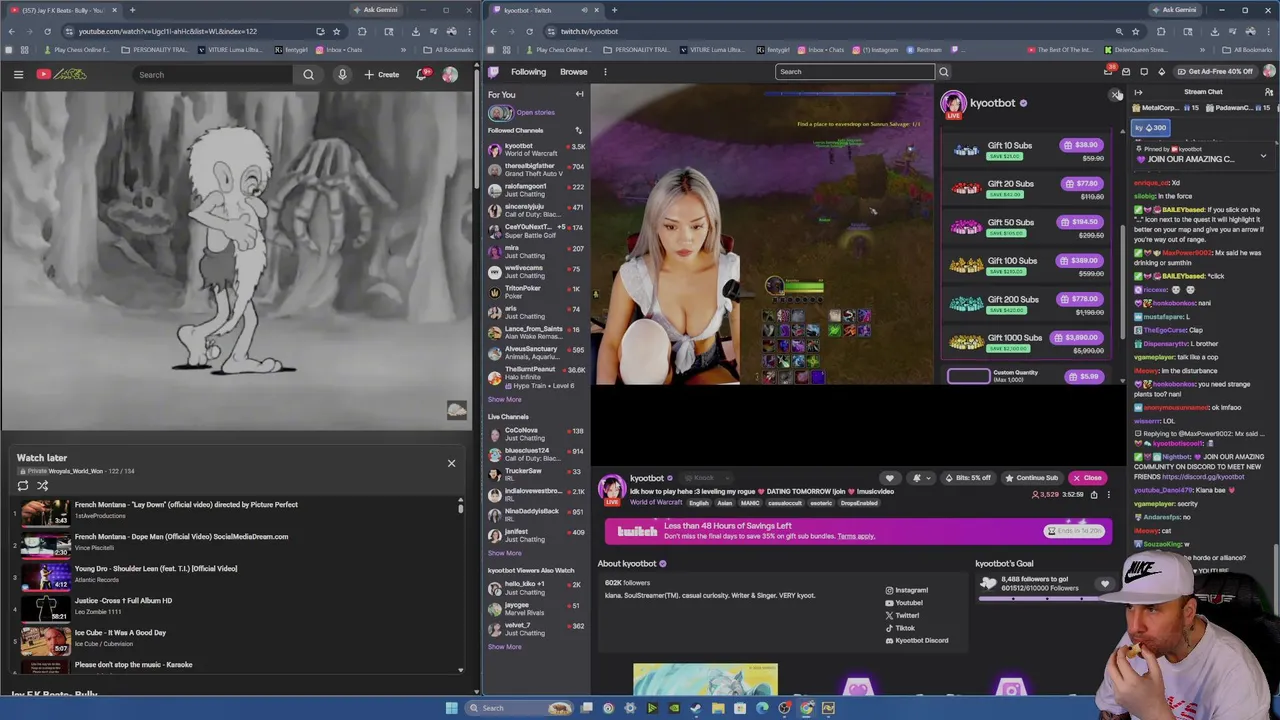The height and width of the screenshot is (720, 1280).
Task: Buy Gift 10 Subs for $38.90
Action: [x=1082, y=145]
